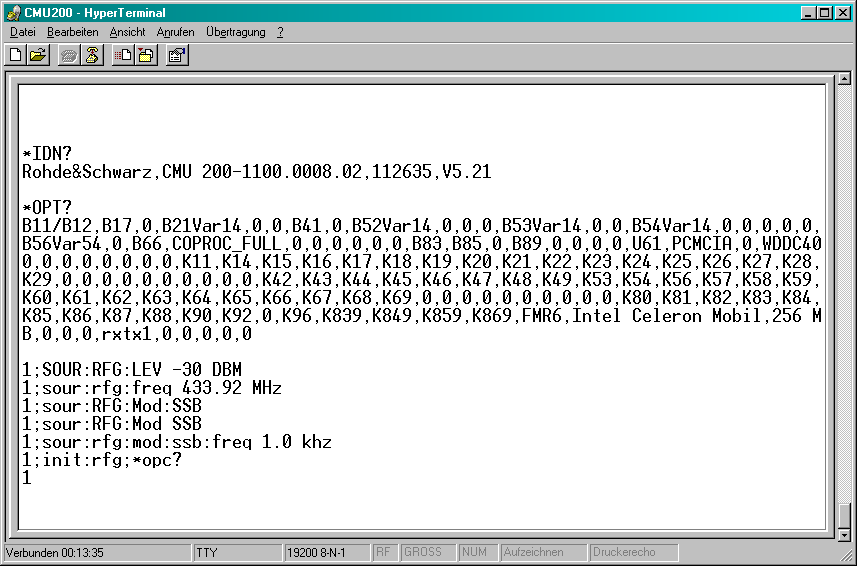Click the GROSS status bar indicator
The width and height of the screenshot is (857, 566).
click(x=428, y=552)
